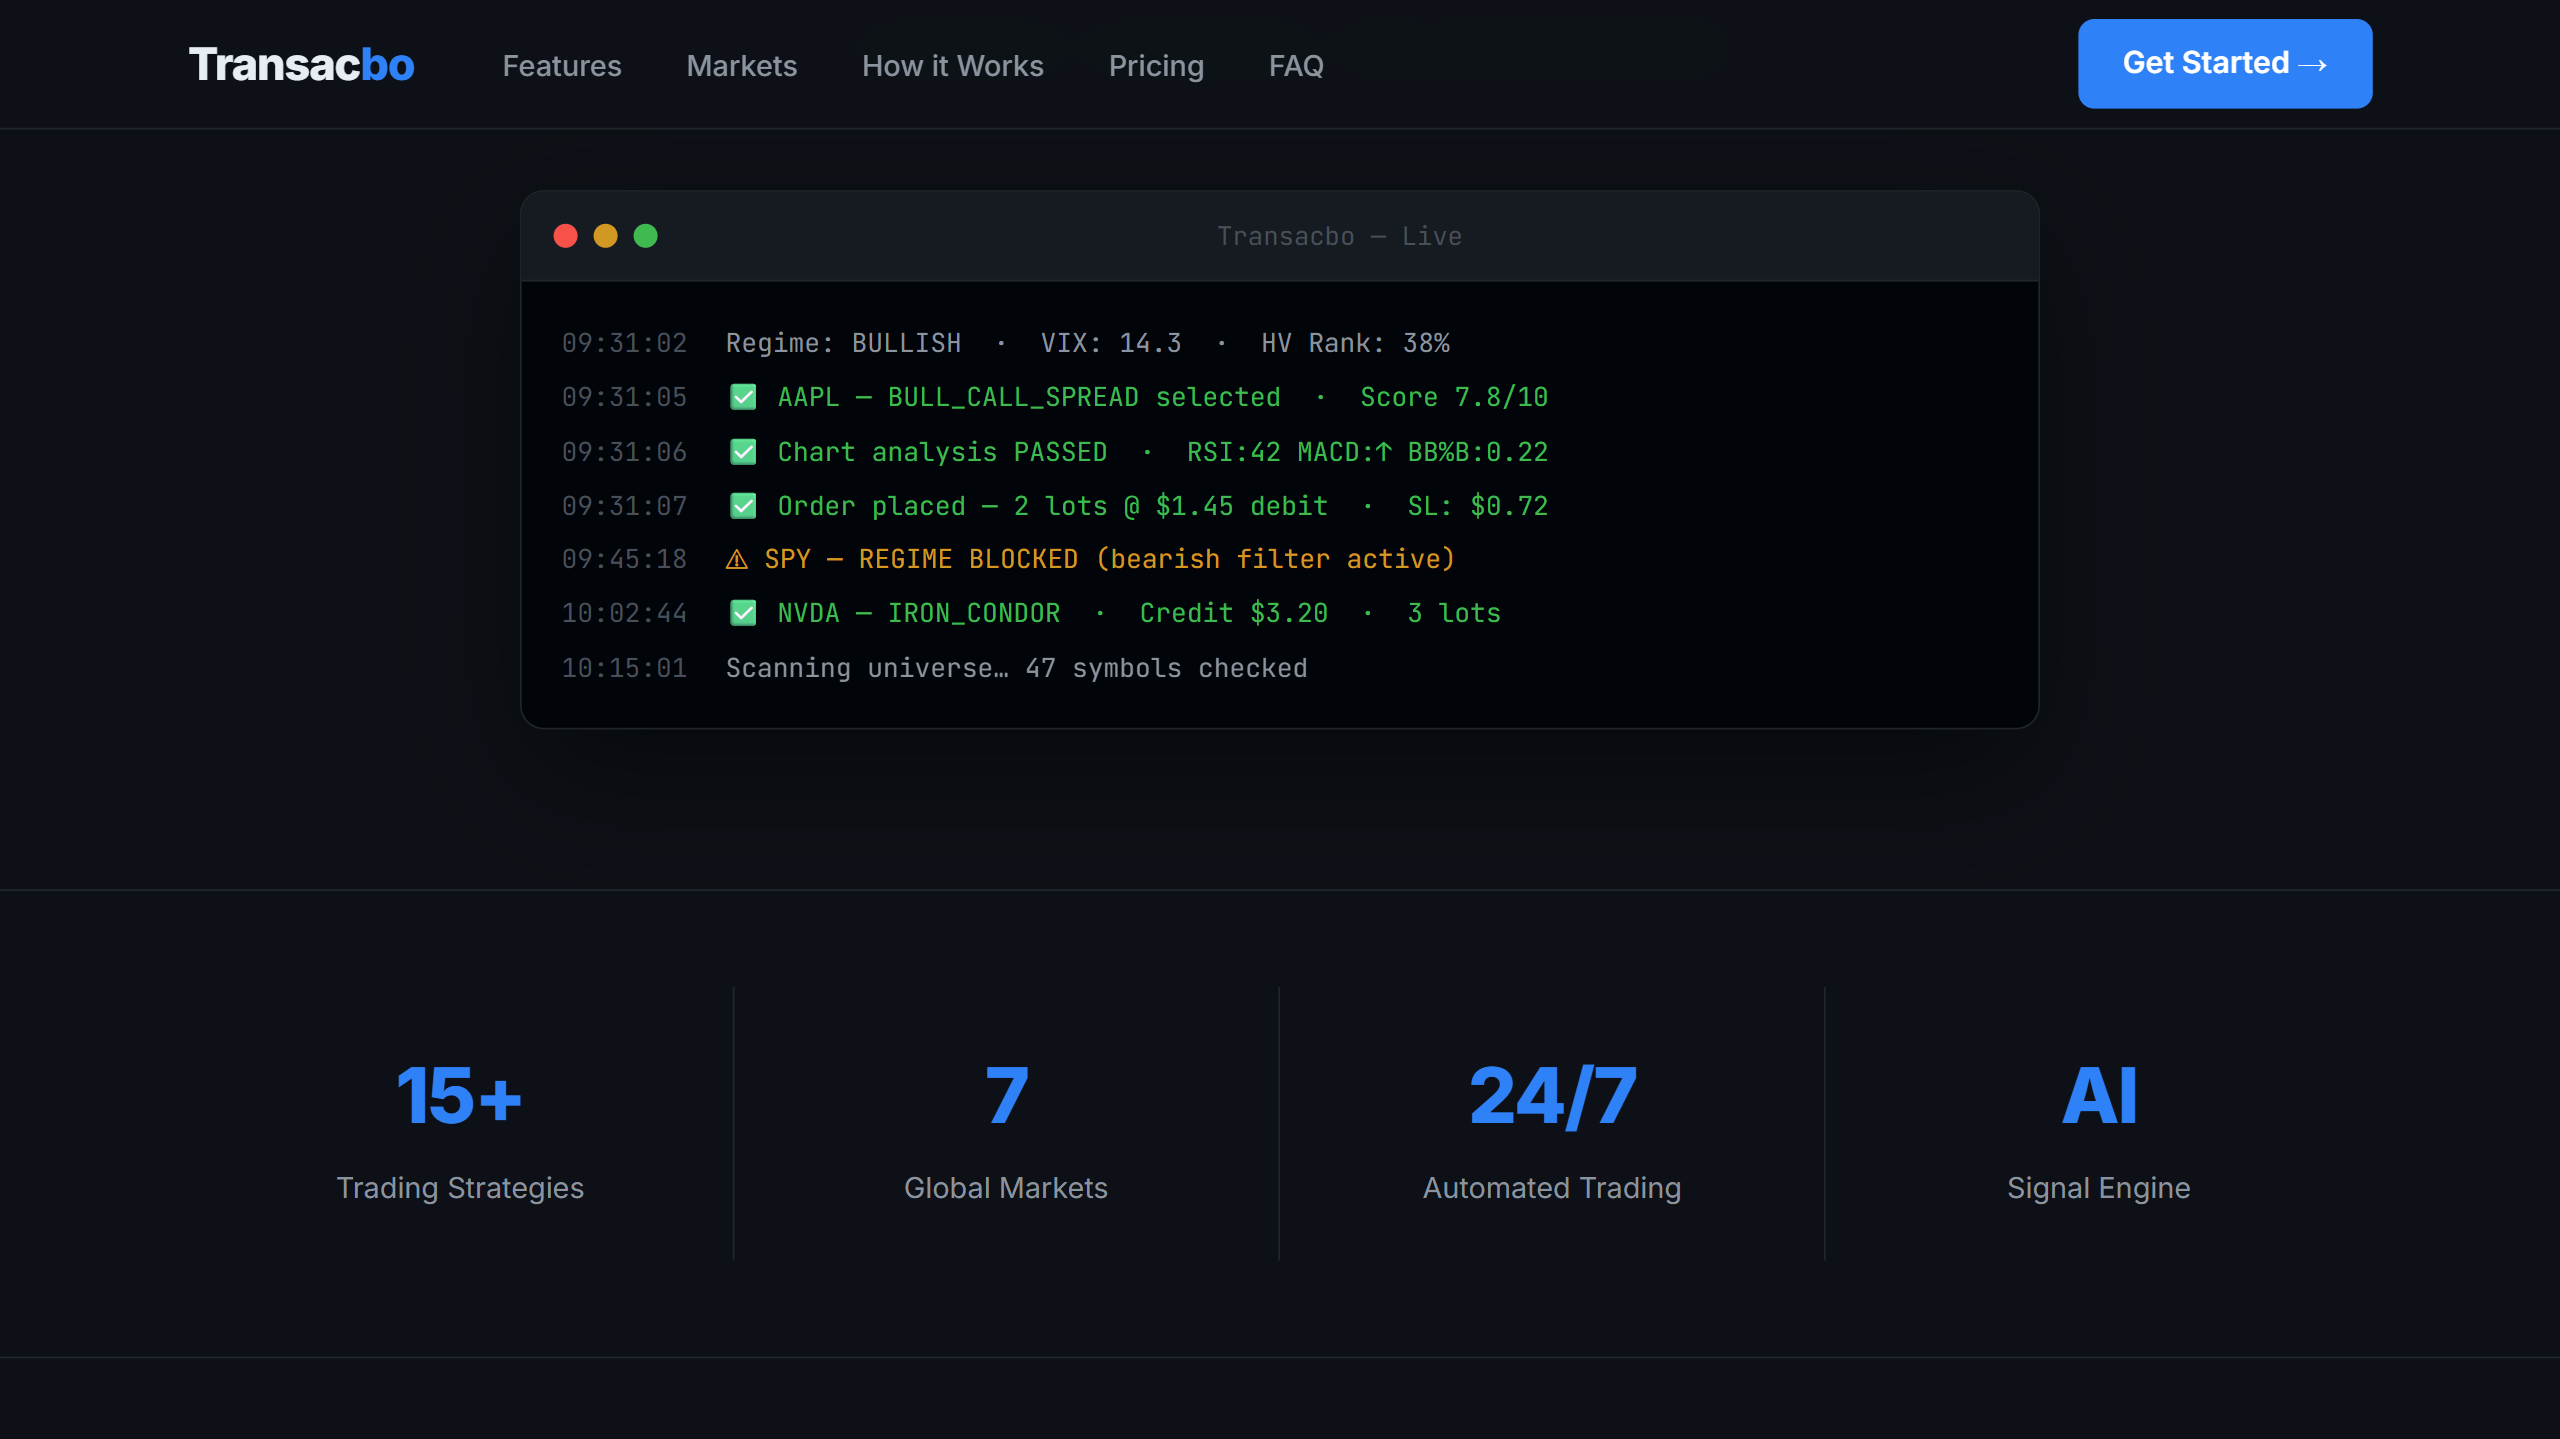Image resolution: width=2560 pixels, height=1439 pixels.
Task: Click AAPL — BULL_CALL_SPREAD selected text
Action: [1029, 397]
